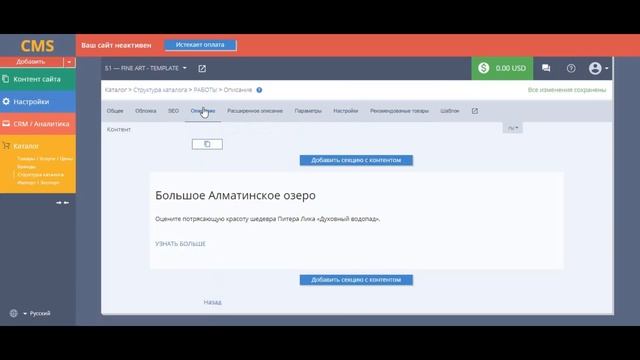Open the Контент сайта section
This screenshot has width=640, height=360.
38,79
